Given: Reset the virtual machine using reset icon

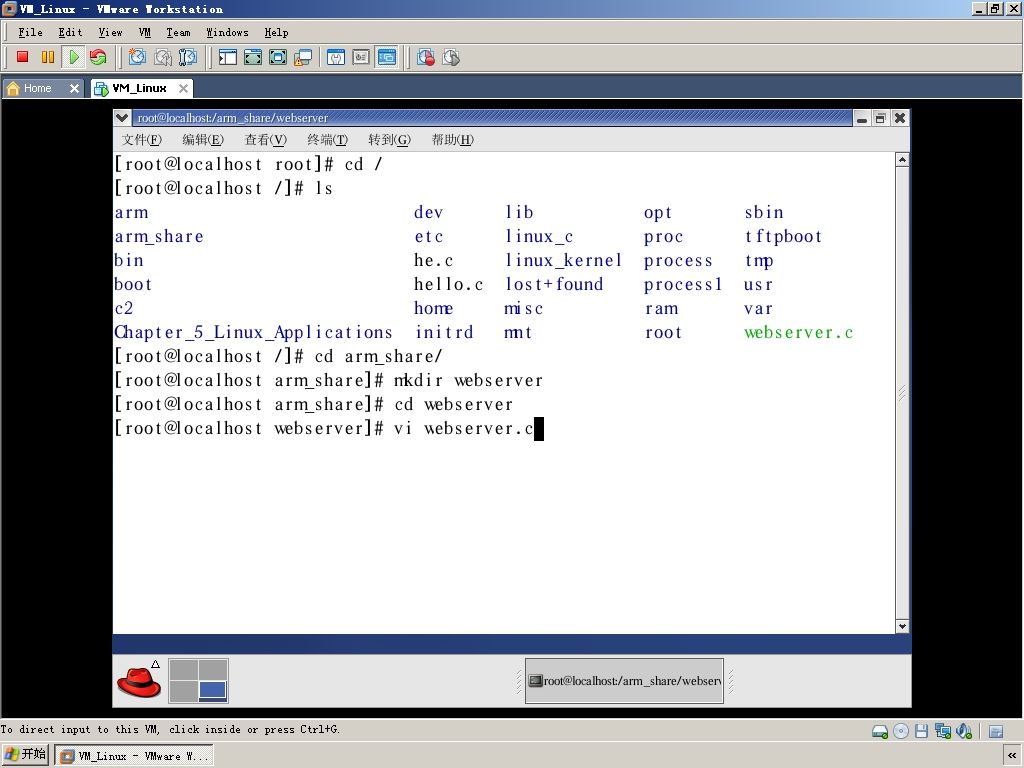Looking at the screenshot, I should [98, 57].
